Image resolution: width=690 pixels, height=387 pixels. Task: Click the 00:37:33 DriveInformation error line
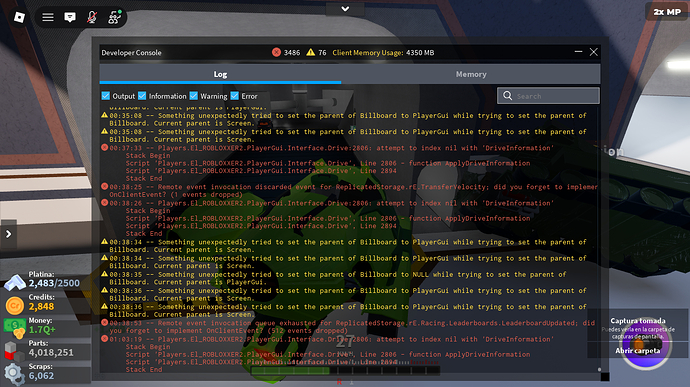(331, 148)
